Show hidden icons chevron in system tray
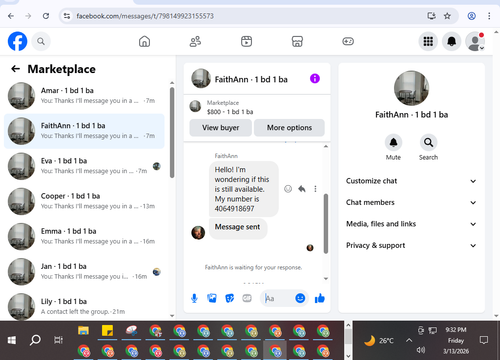Image resolution: width=500 pixels, height=360 pixels. point(409,340)
